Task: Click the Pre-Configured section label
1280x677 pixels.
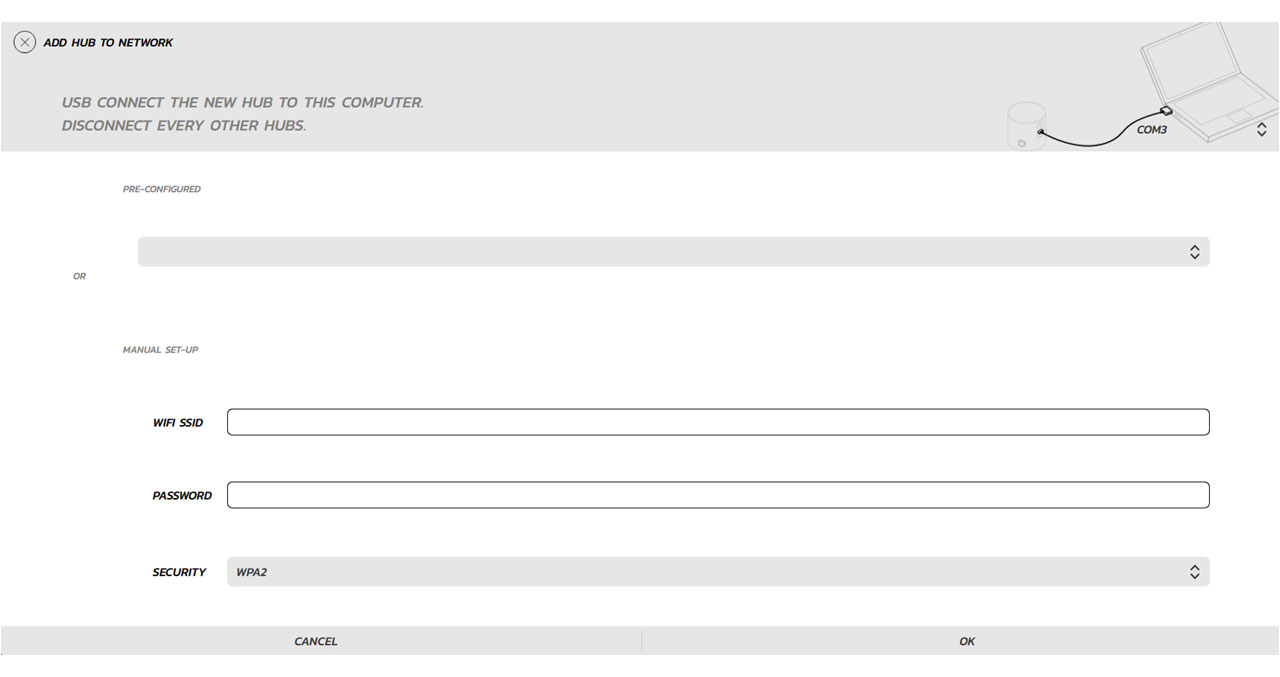Action: pos(161,189)
